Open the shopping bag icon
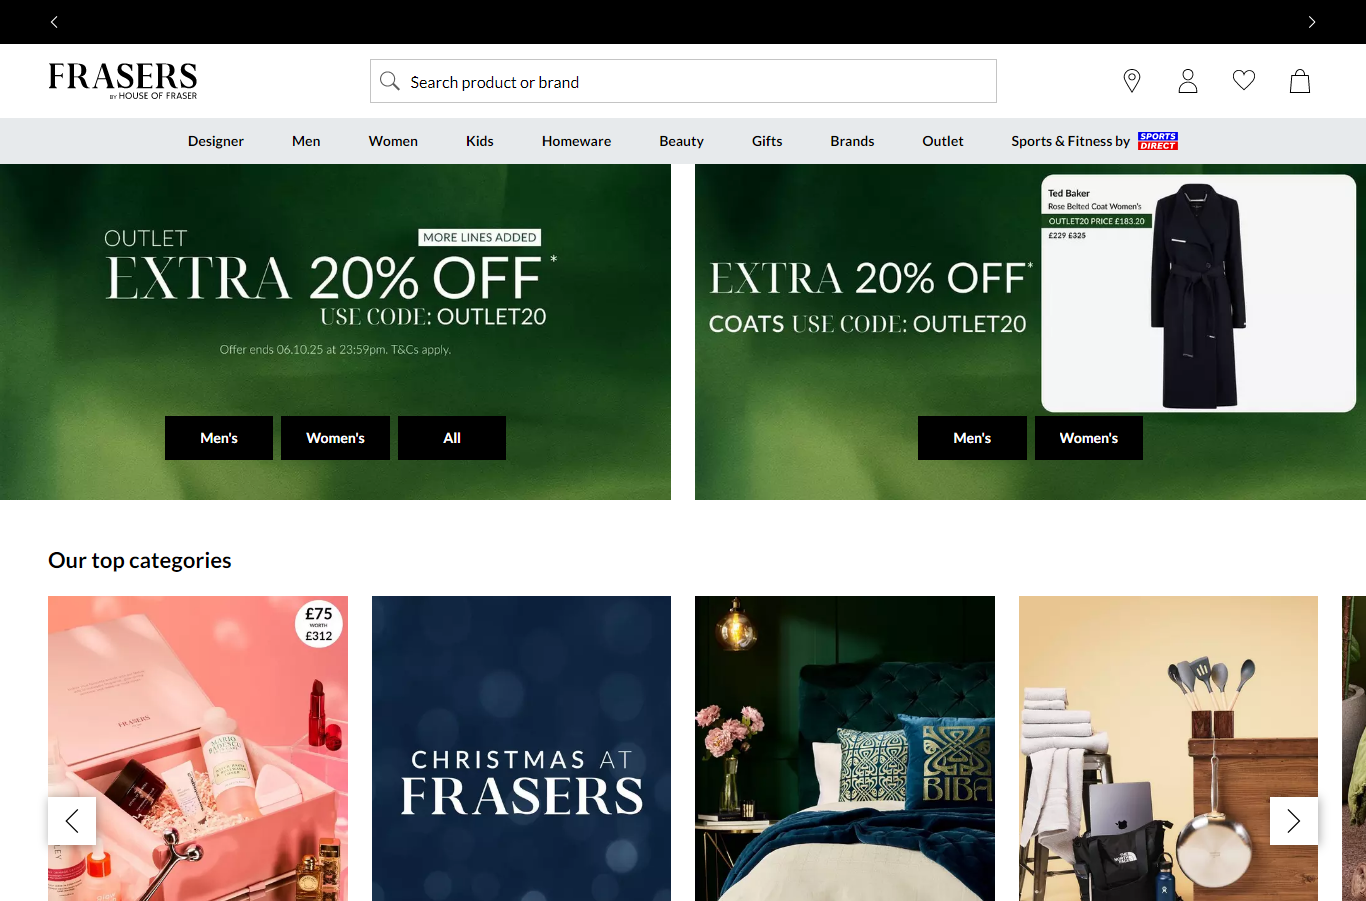Screen dimensions: 1366x901 pyautogui.click(x=1300, y=81)
